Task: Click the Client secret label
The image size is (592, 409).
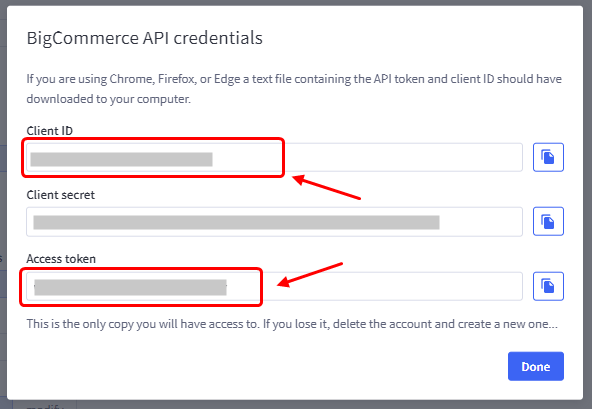Action: click(60, 195)
